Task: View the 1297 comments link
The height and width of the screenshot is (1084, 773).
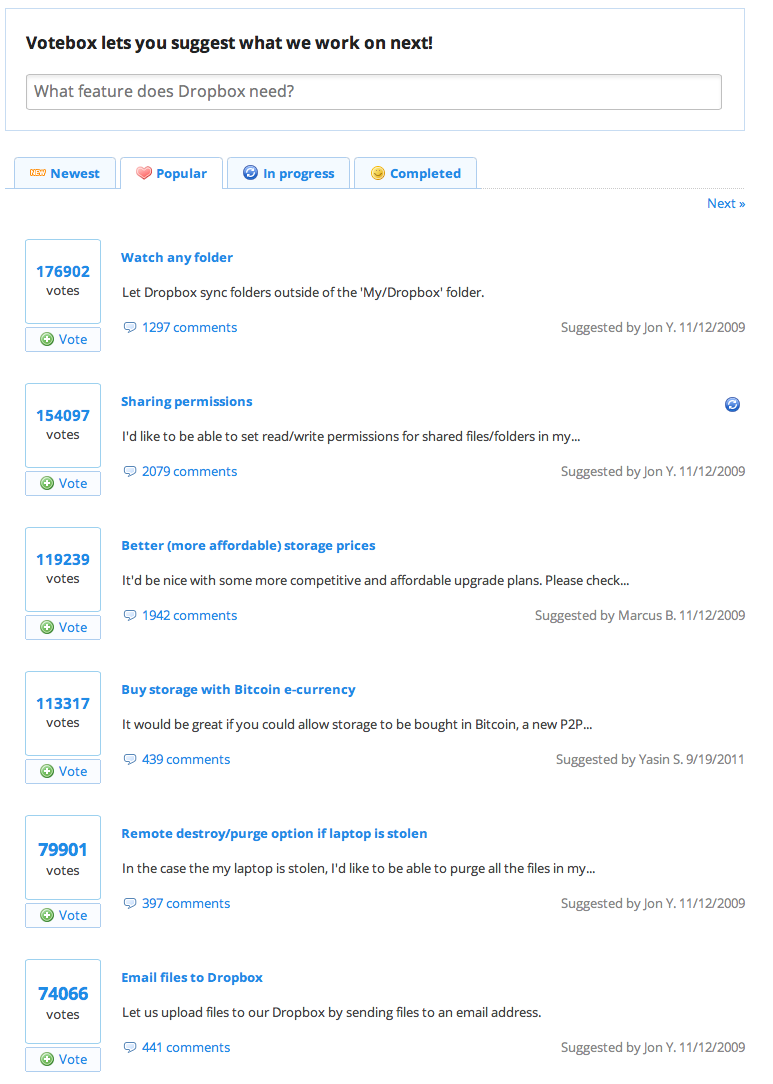Action: (x=189, y=328)
